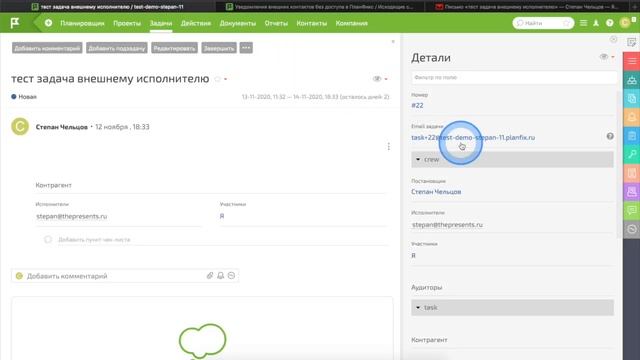The image size is (640, 360).
Task: Click the attachment paperclip in comment box
Action: (x=210, y=276)
